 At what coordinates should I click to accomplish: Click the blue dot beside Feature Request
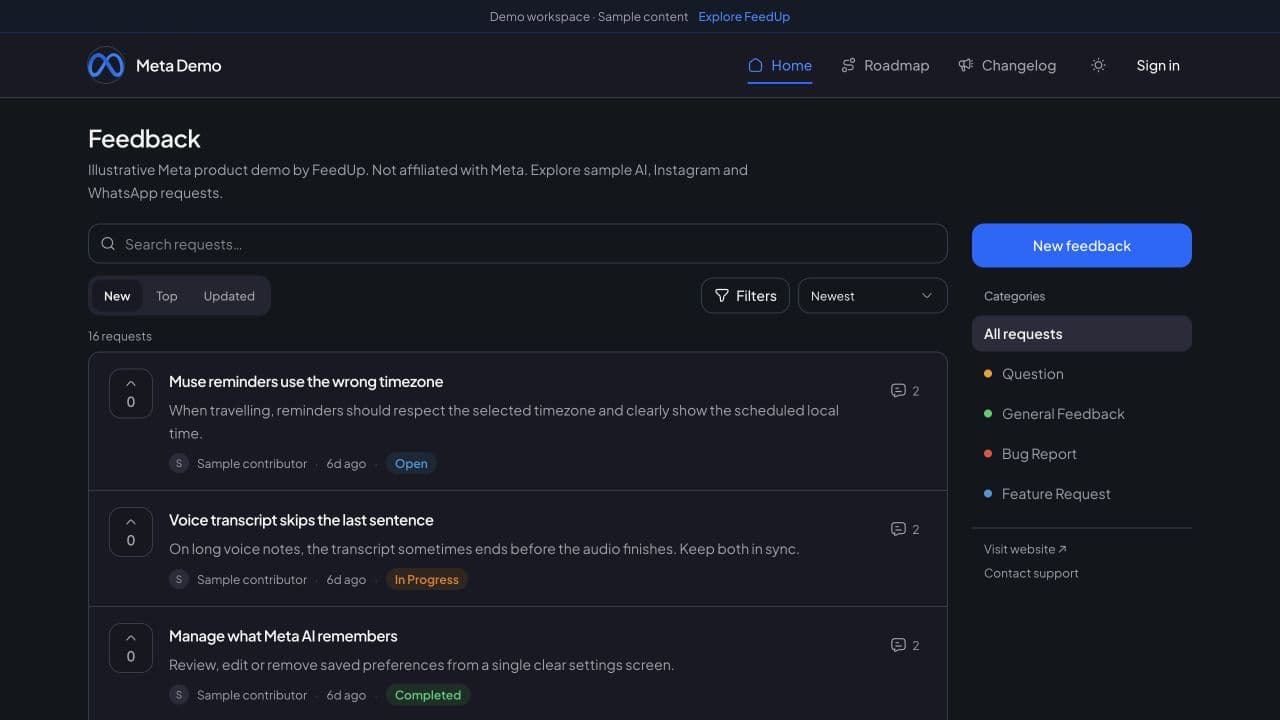click(988, 494)
